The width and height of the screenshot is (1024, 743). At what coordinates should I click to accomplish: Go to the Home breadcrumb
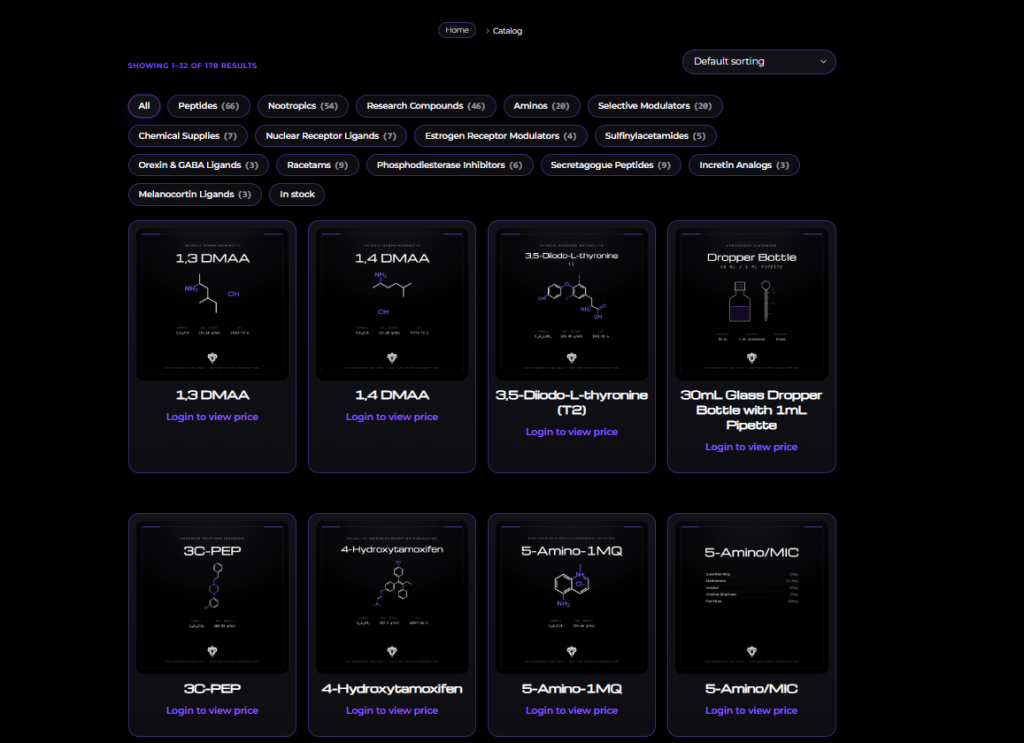(x=457, y=30)
